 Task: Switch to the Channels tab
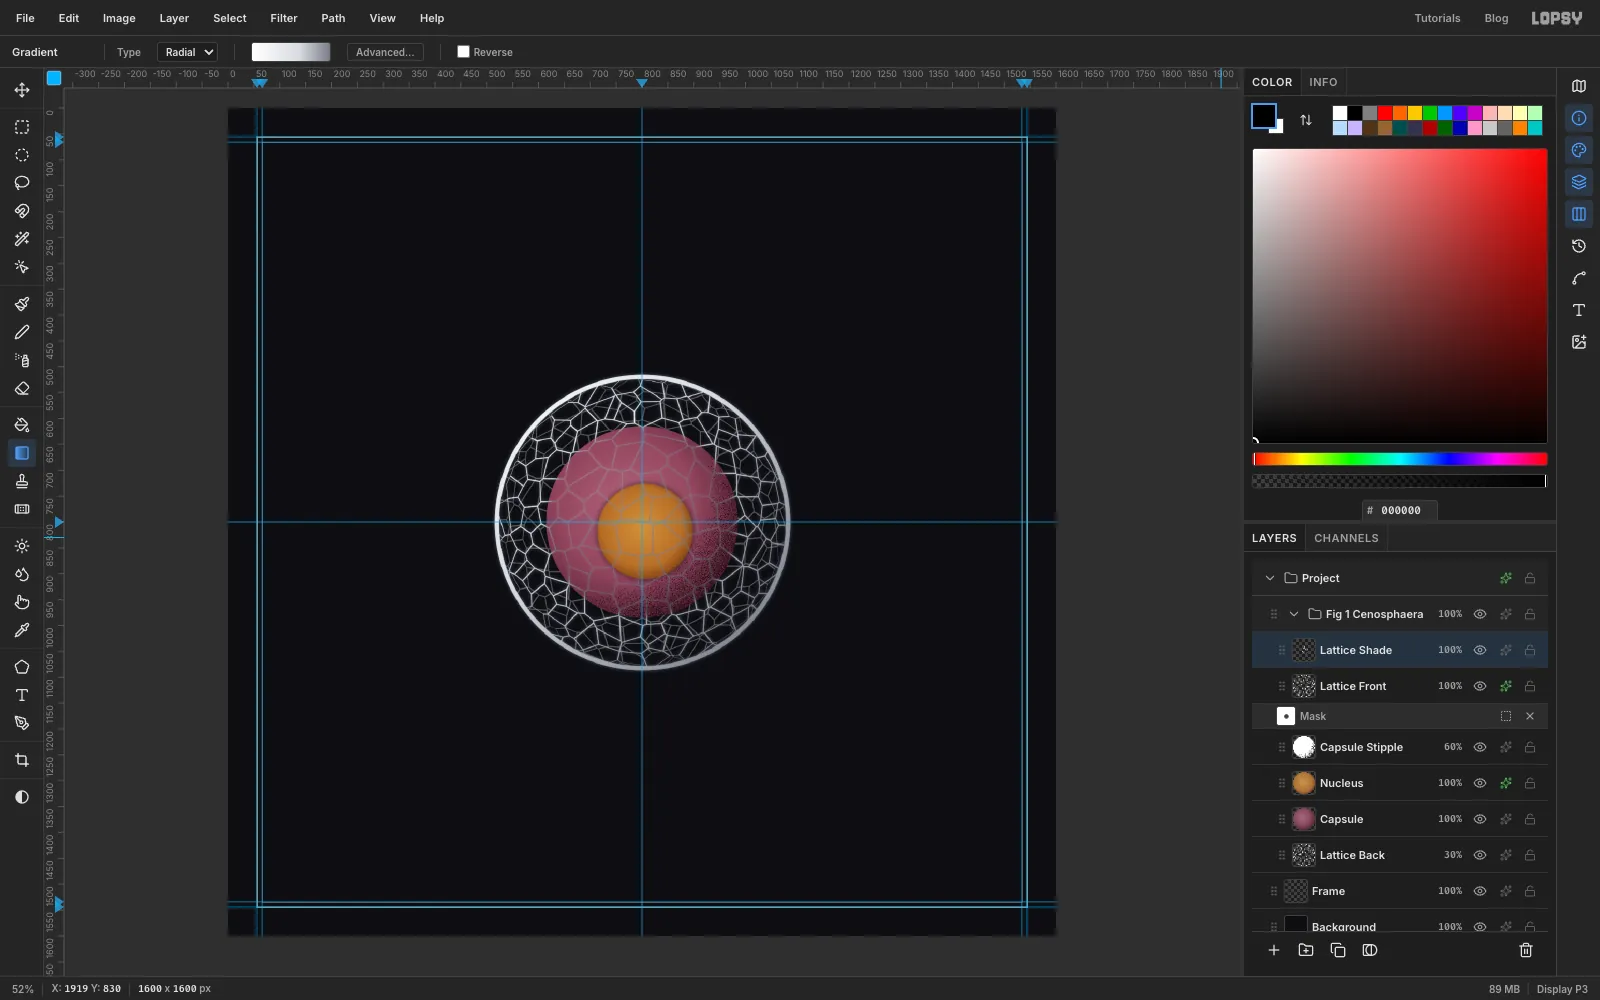[x=1346, y=538]
